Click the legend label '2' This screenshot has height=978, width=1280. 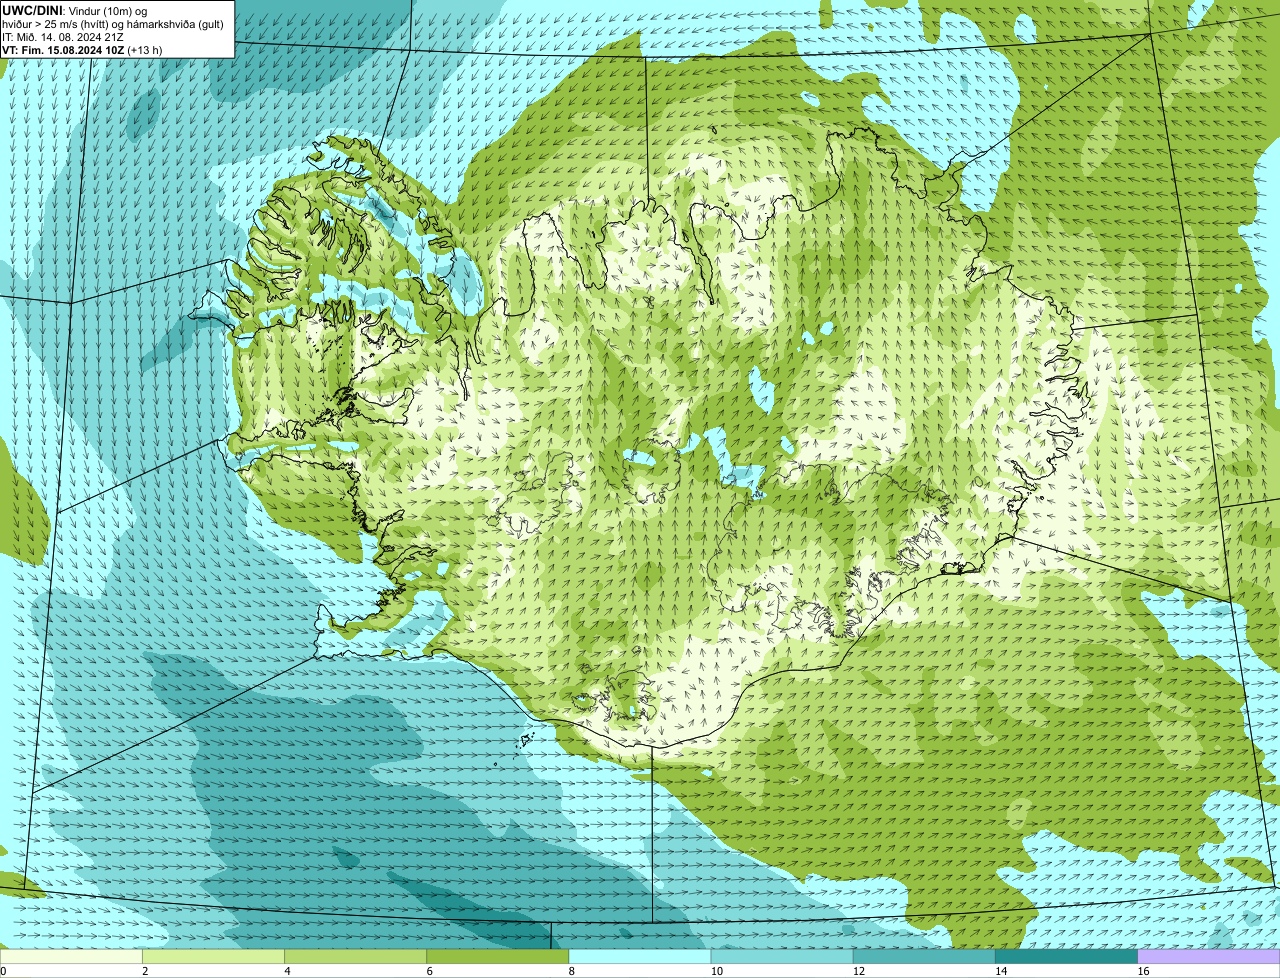(145, 971)
